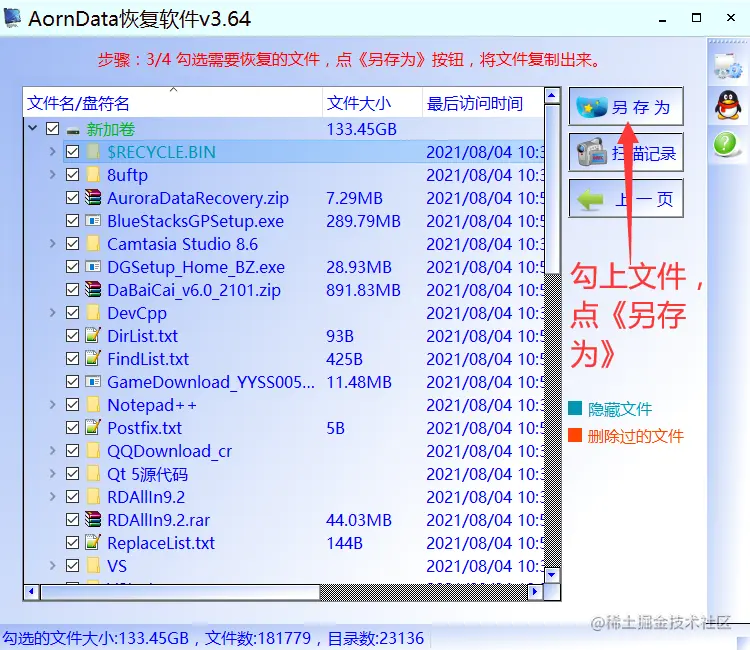
Task: Toggle checkbox for DaBaiCai_v6.0_2101.zip
Action: click(x=73, y=289)
